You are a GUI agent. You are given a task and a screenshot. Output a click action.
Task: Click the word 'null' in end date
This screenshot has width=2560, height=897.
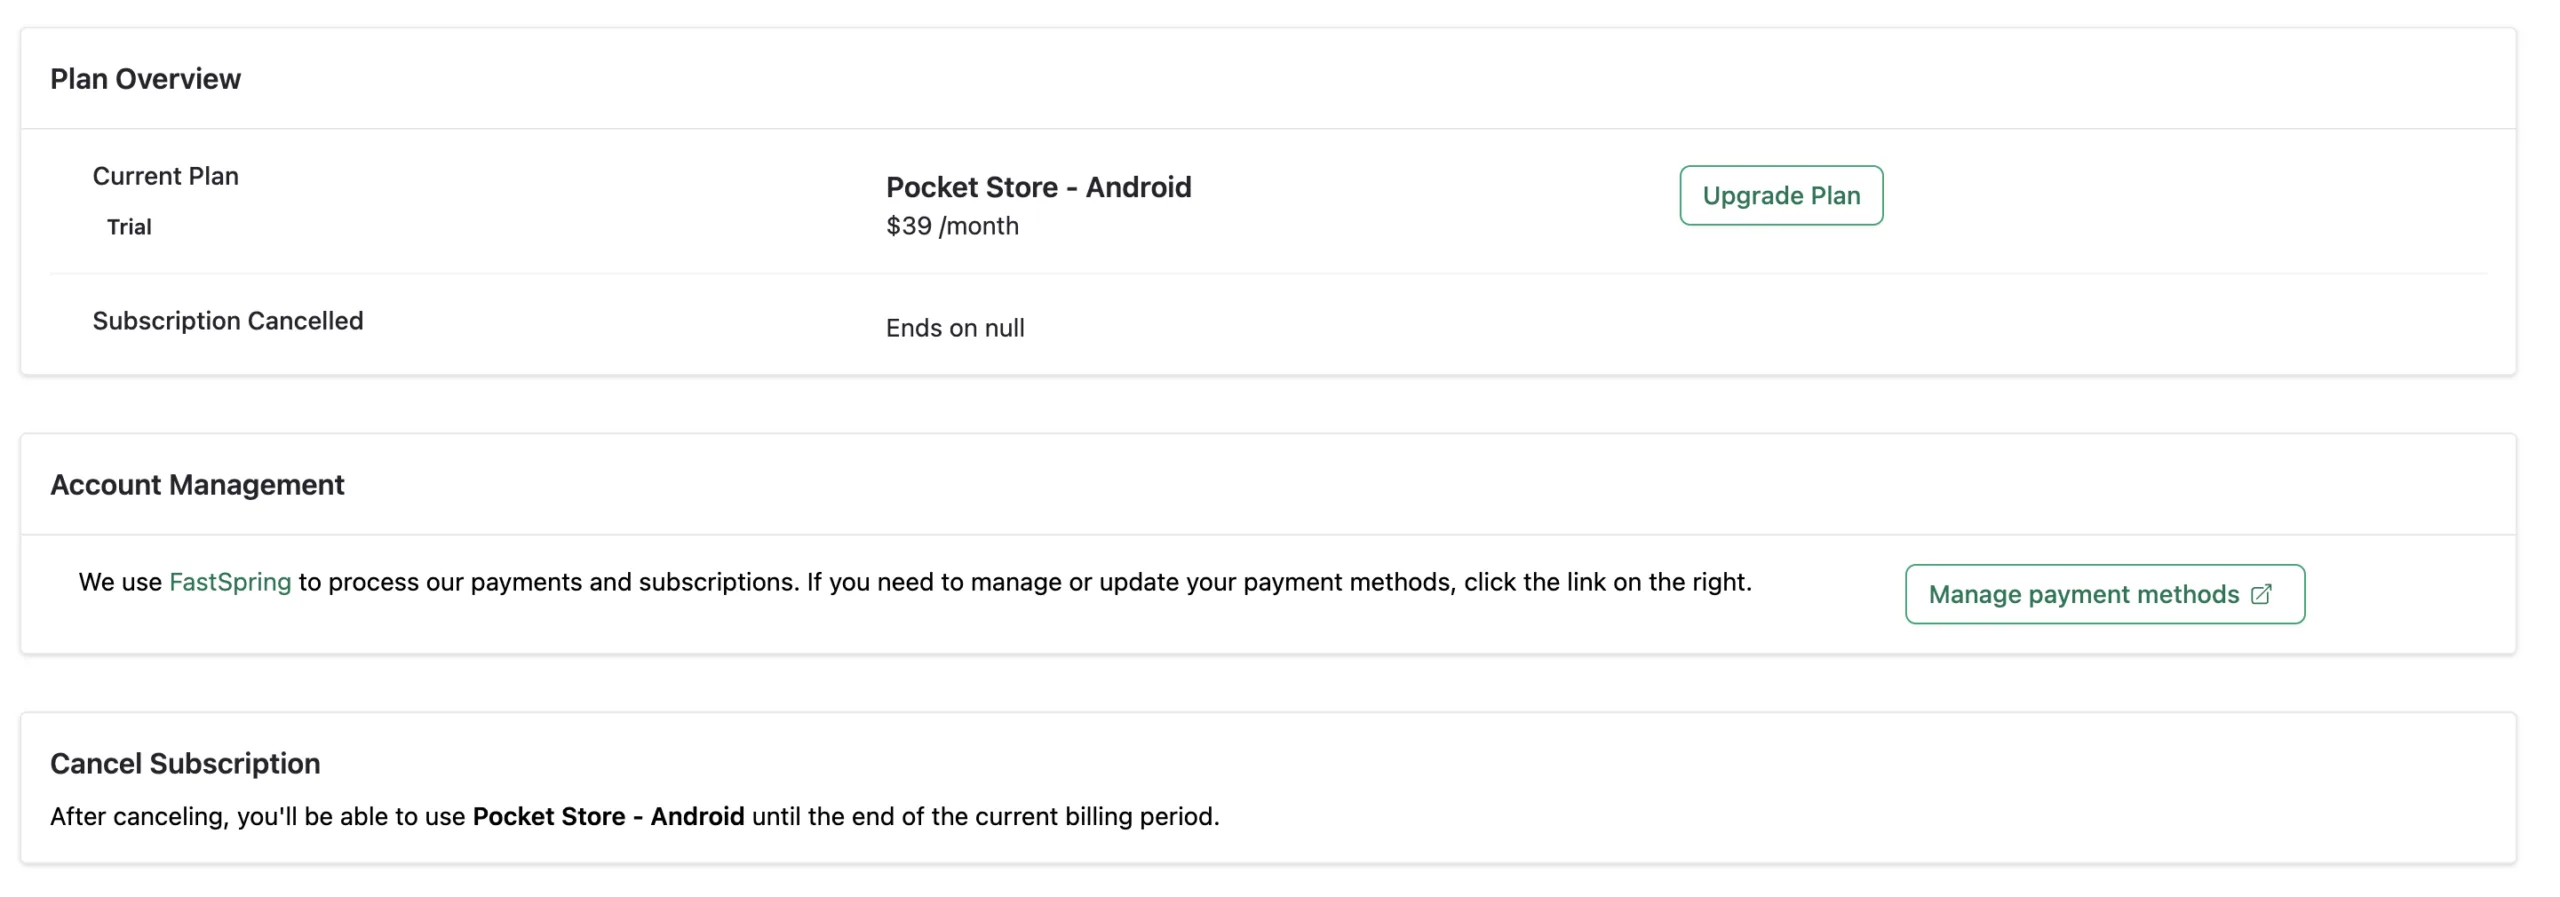pyautogui.click(x=1004, y=328)
